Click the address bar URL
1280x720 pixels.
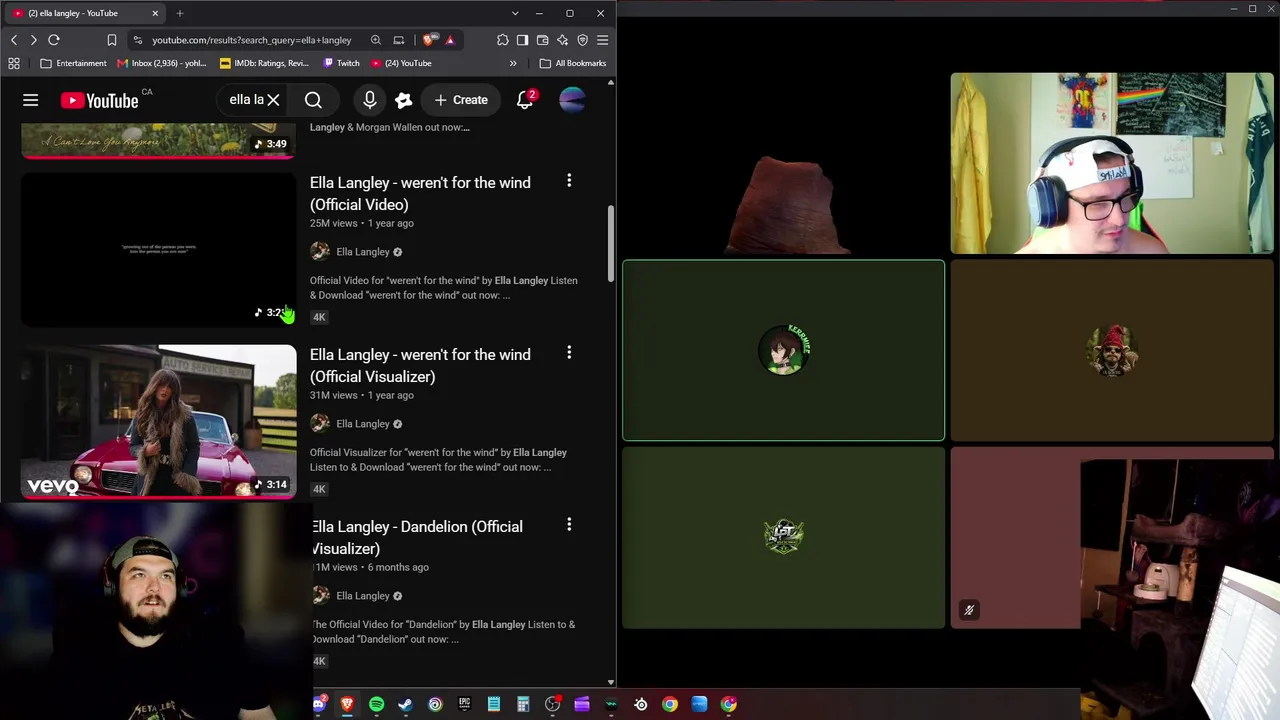(252, 40)
